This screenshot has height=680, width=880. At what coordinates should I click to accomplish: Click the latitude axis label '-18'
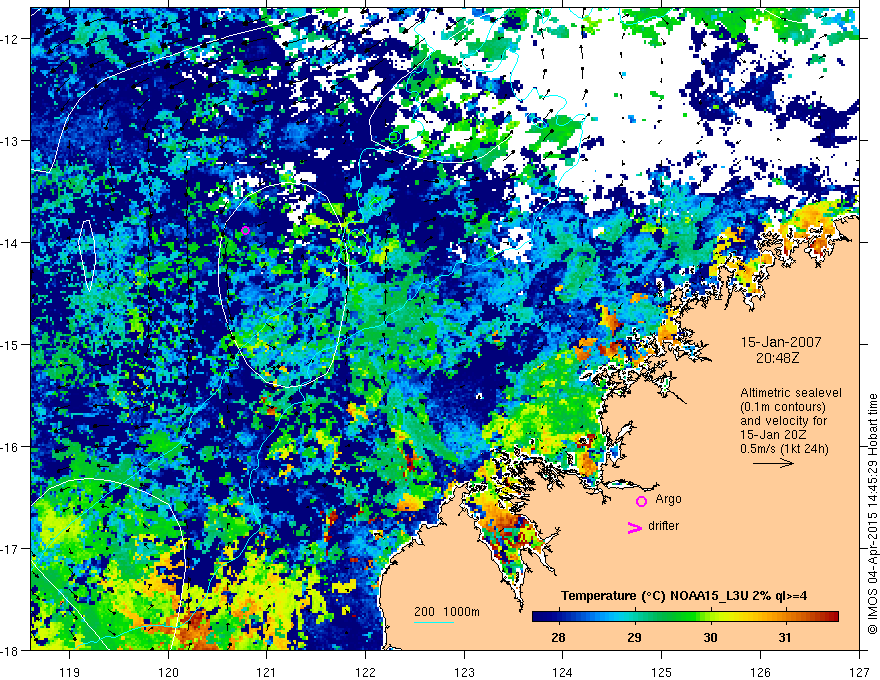(10, 651)
